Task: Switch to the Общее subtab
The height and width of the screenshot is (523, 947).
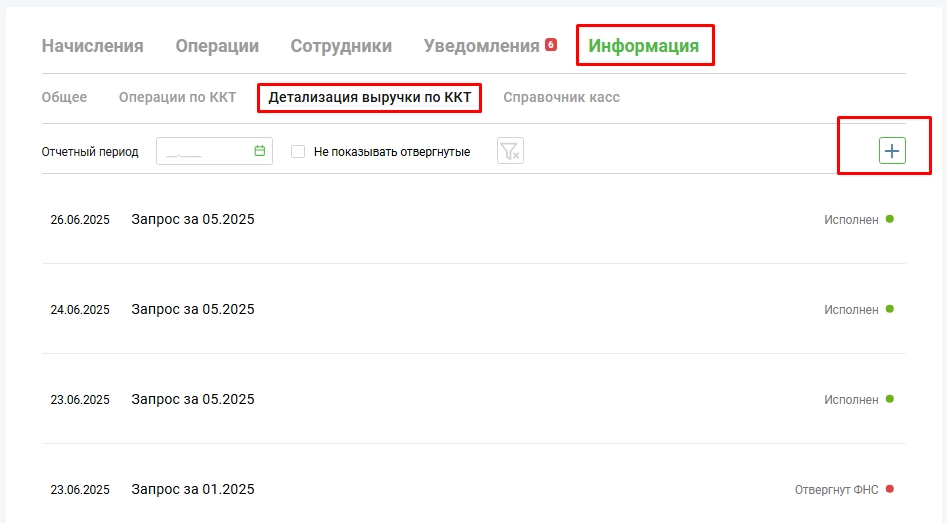Action: [64, 97]
